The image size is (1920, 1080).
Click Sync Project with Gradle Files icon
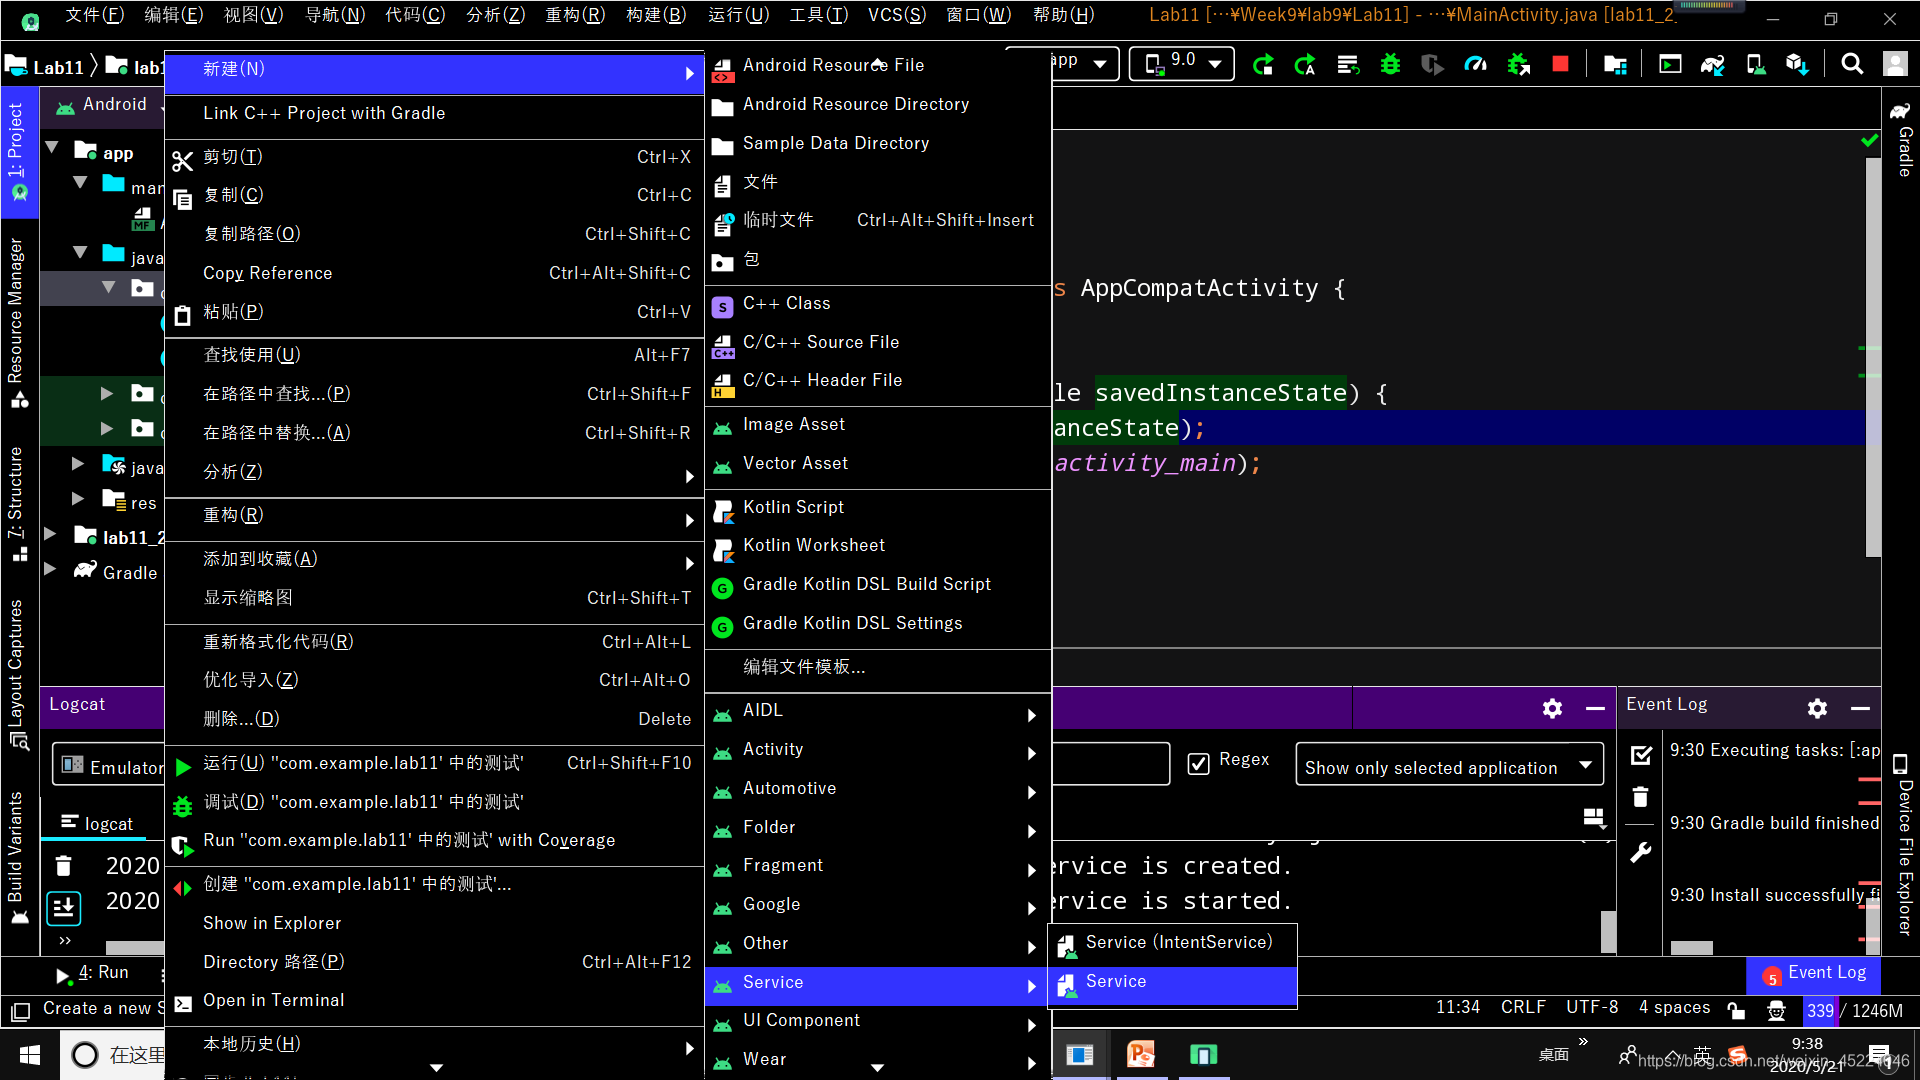coord(1712,65)
